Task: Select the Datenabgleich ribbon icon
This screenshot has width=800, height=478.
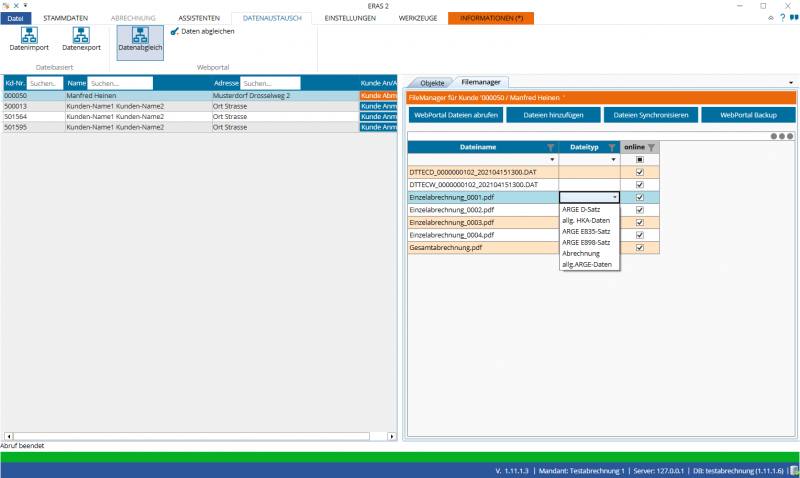Action: (x=140, y=42)
